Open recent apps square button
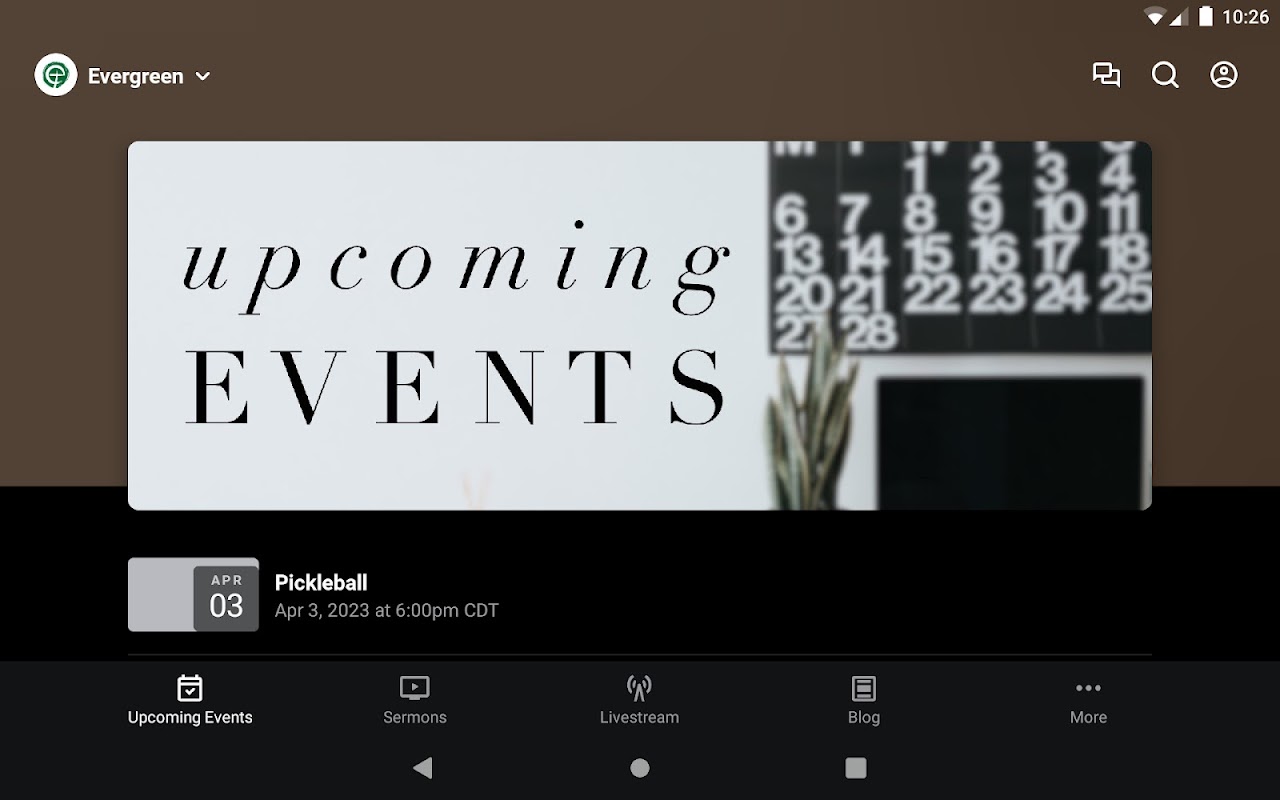Viewport: 1280px width, 800px height. point(856,768)
